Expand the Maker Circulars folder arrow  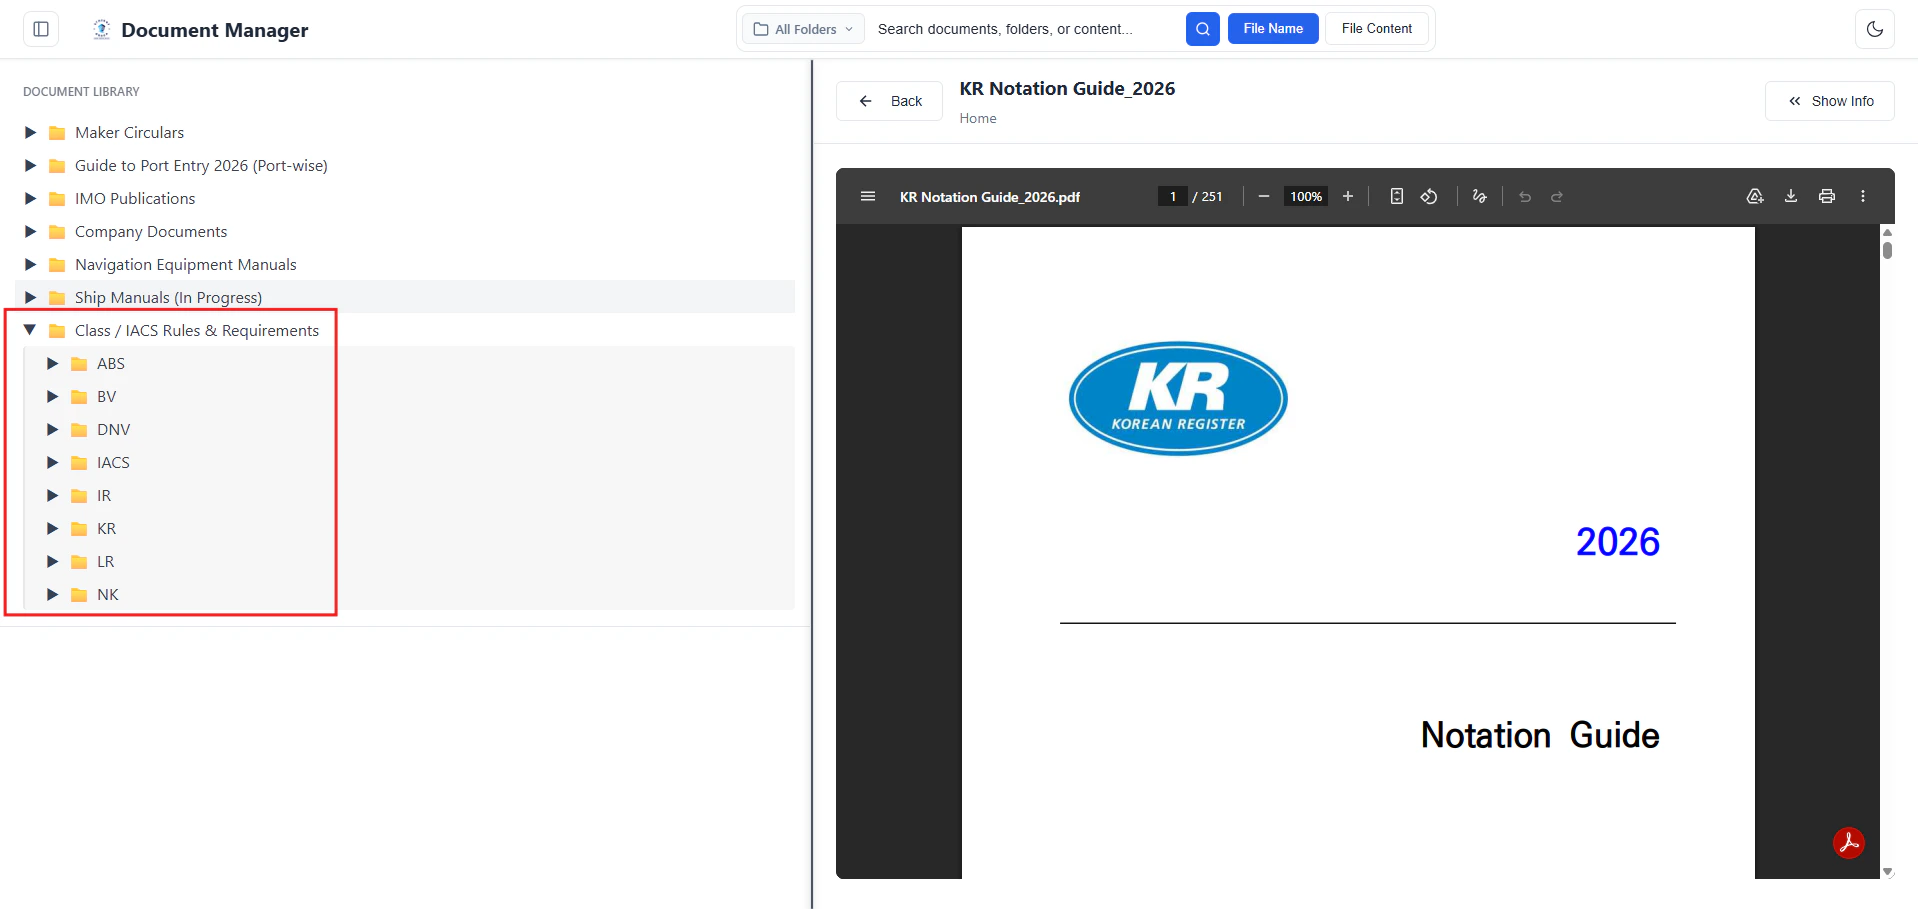coord(30,132)
